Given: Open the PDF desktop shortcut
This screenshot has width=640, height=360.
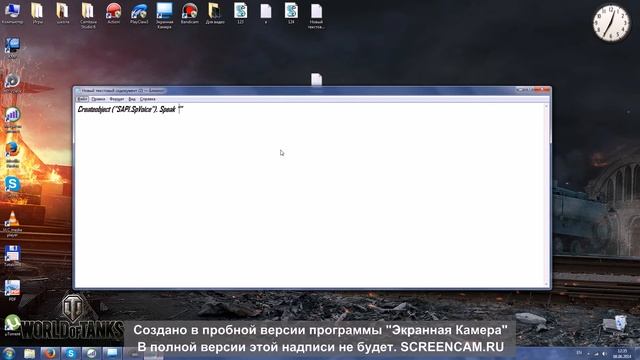Looking at the screenshot, I should pyautogui.click(x=12, y=291).
